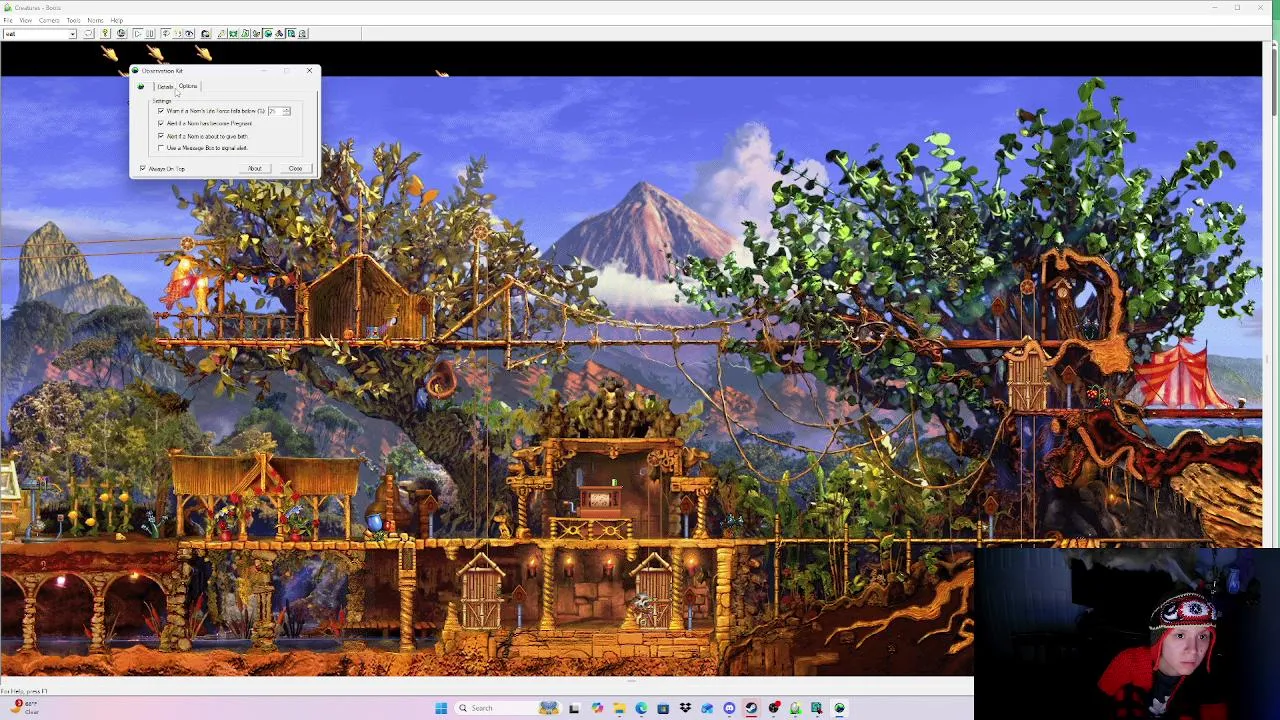1280x720 pixels.
Task: Toggle Alert if Norn has become Pregnant
Action: pyautogui.click(x=161, y=123)
